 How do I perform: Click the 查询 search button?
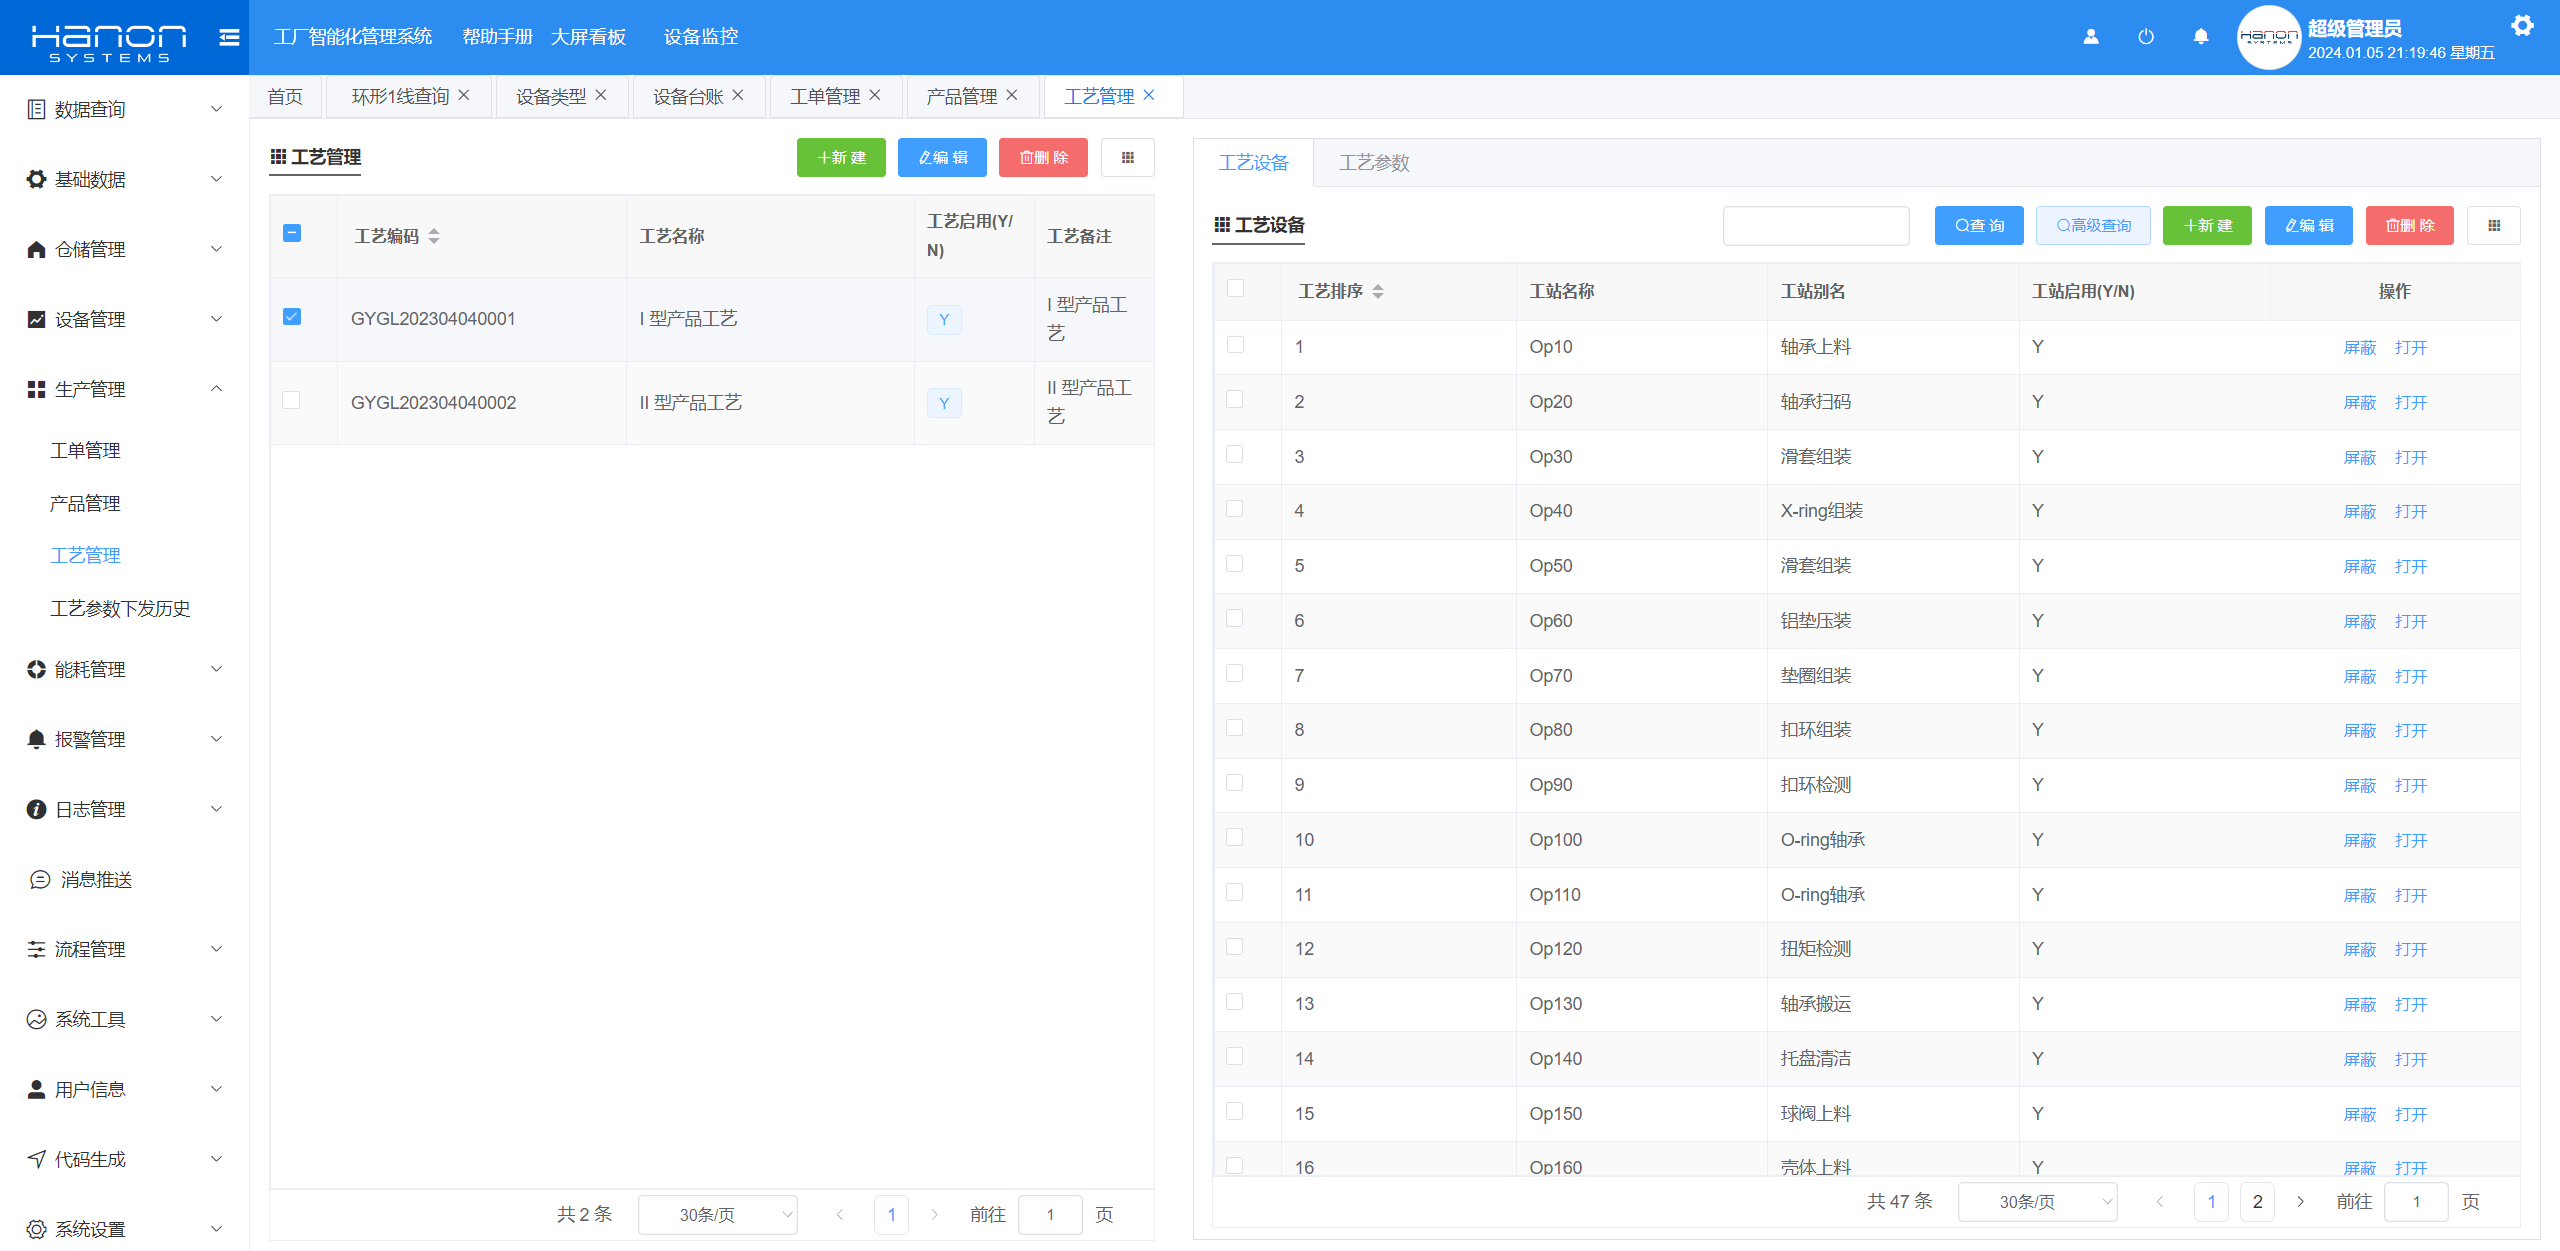pyautogui.click(x=1979, y=225)
